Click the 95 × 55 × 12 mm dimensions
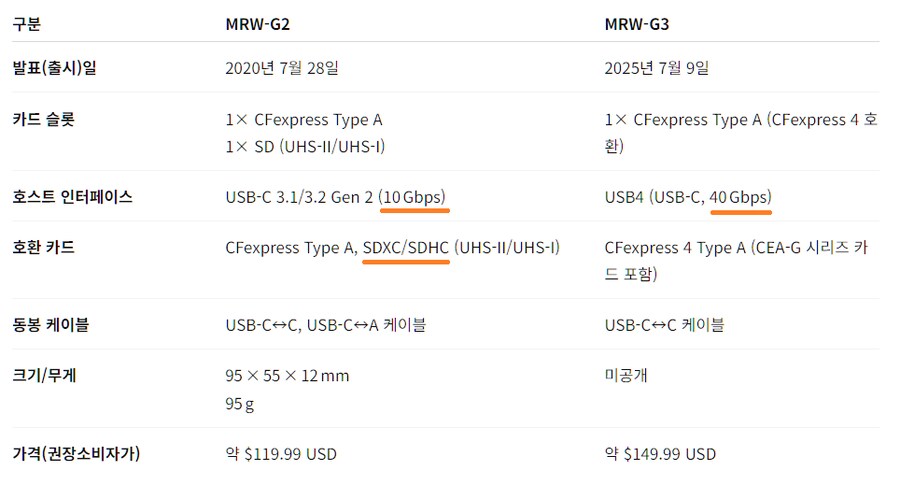 coord(287,376)
